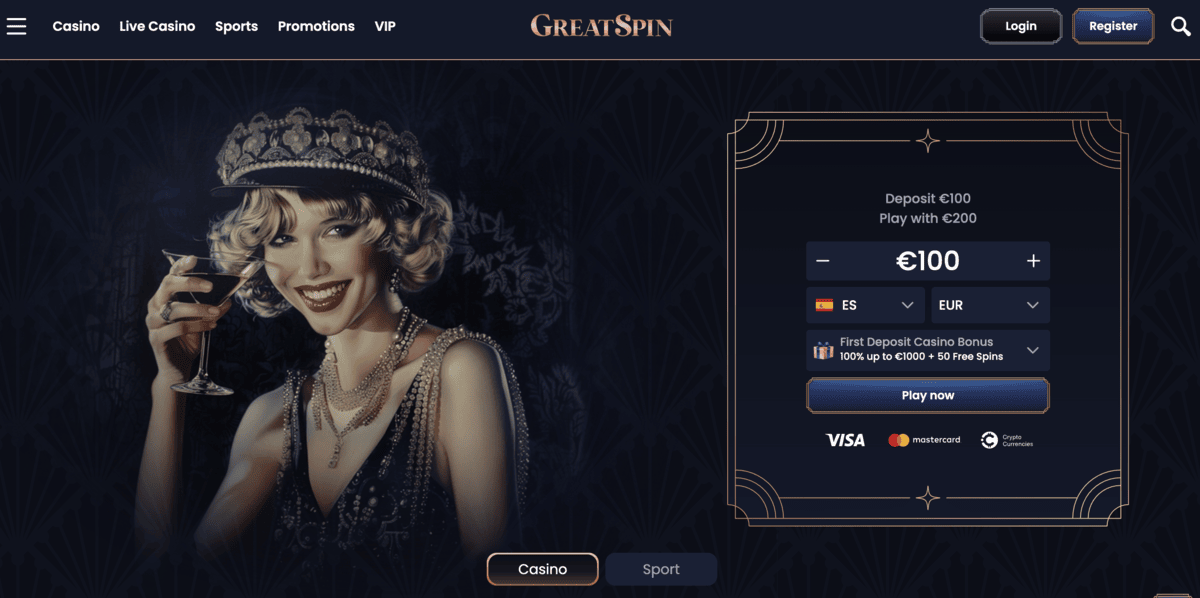The image size is (1200, 598).
Task: Click the Register button
Action: pyautogui.click(x=1113, y=26)
